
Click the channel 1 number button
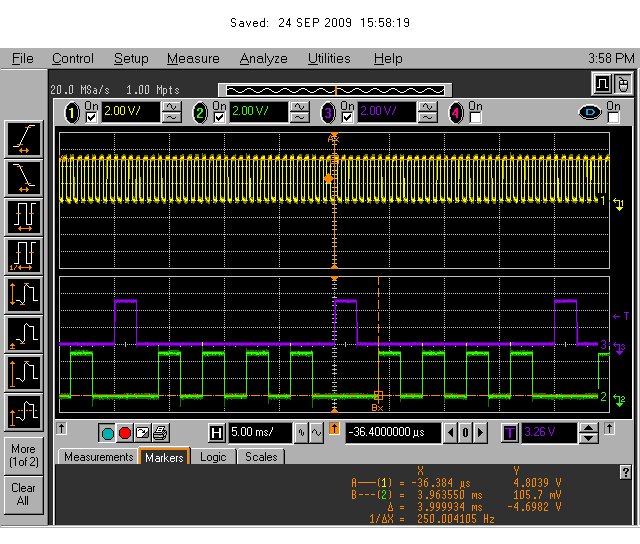click(x=72, y=113)
